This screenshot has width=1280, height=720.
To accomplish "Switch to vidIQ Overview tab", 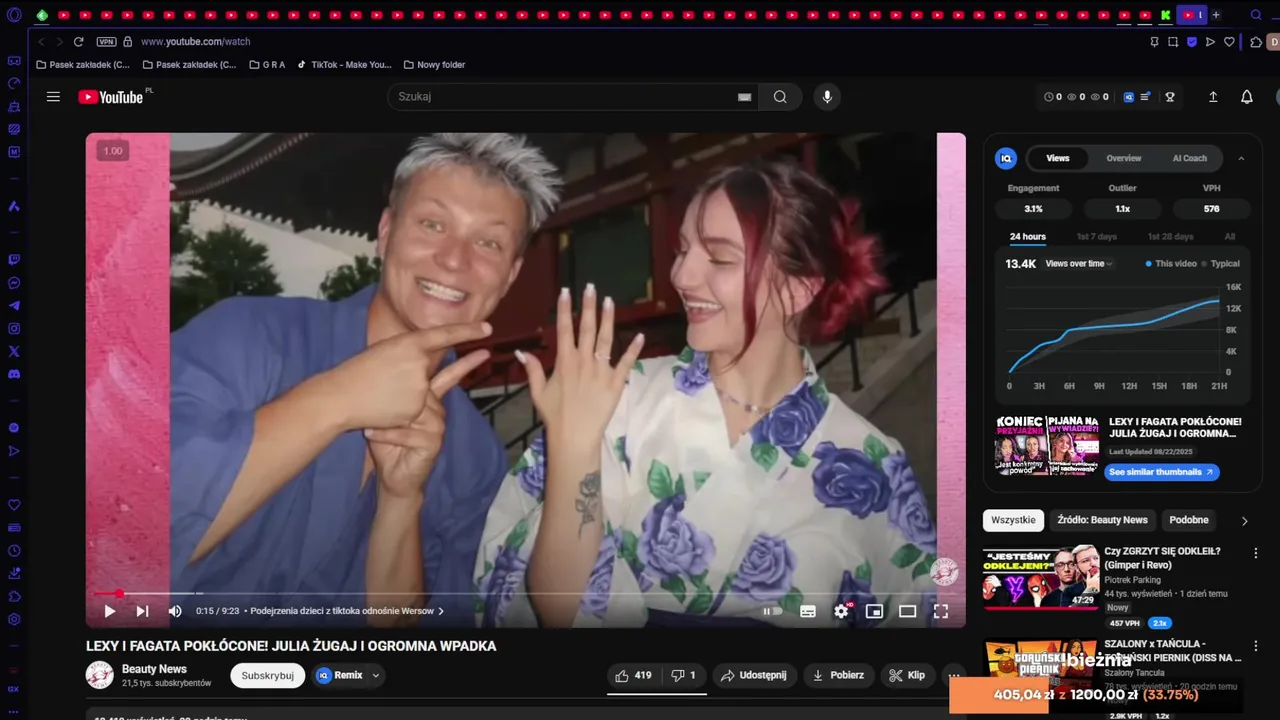I will click(x=1123, y=158).
